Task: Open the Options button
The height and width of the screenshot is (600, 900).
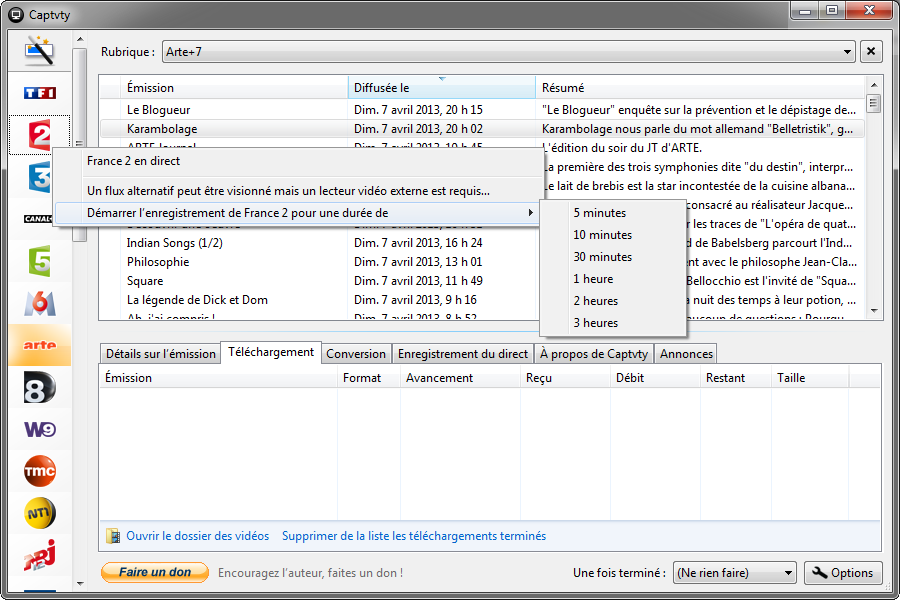Action: point(843,573)
